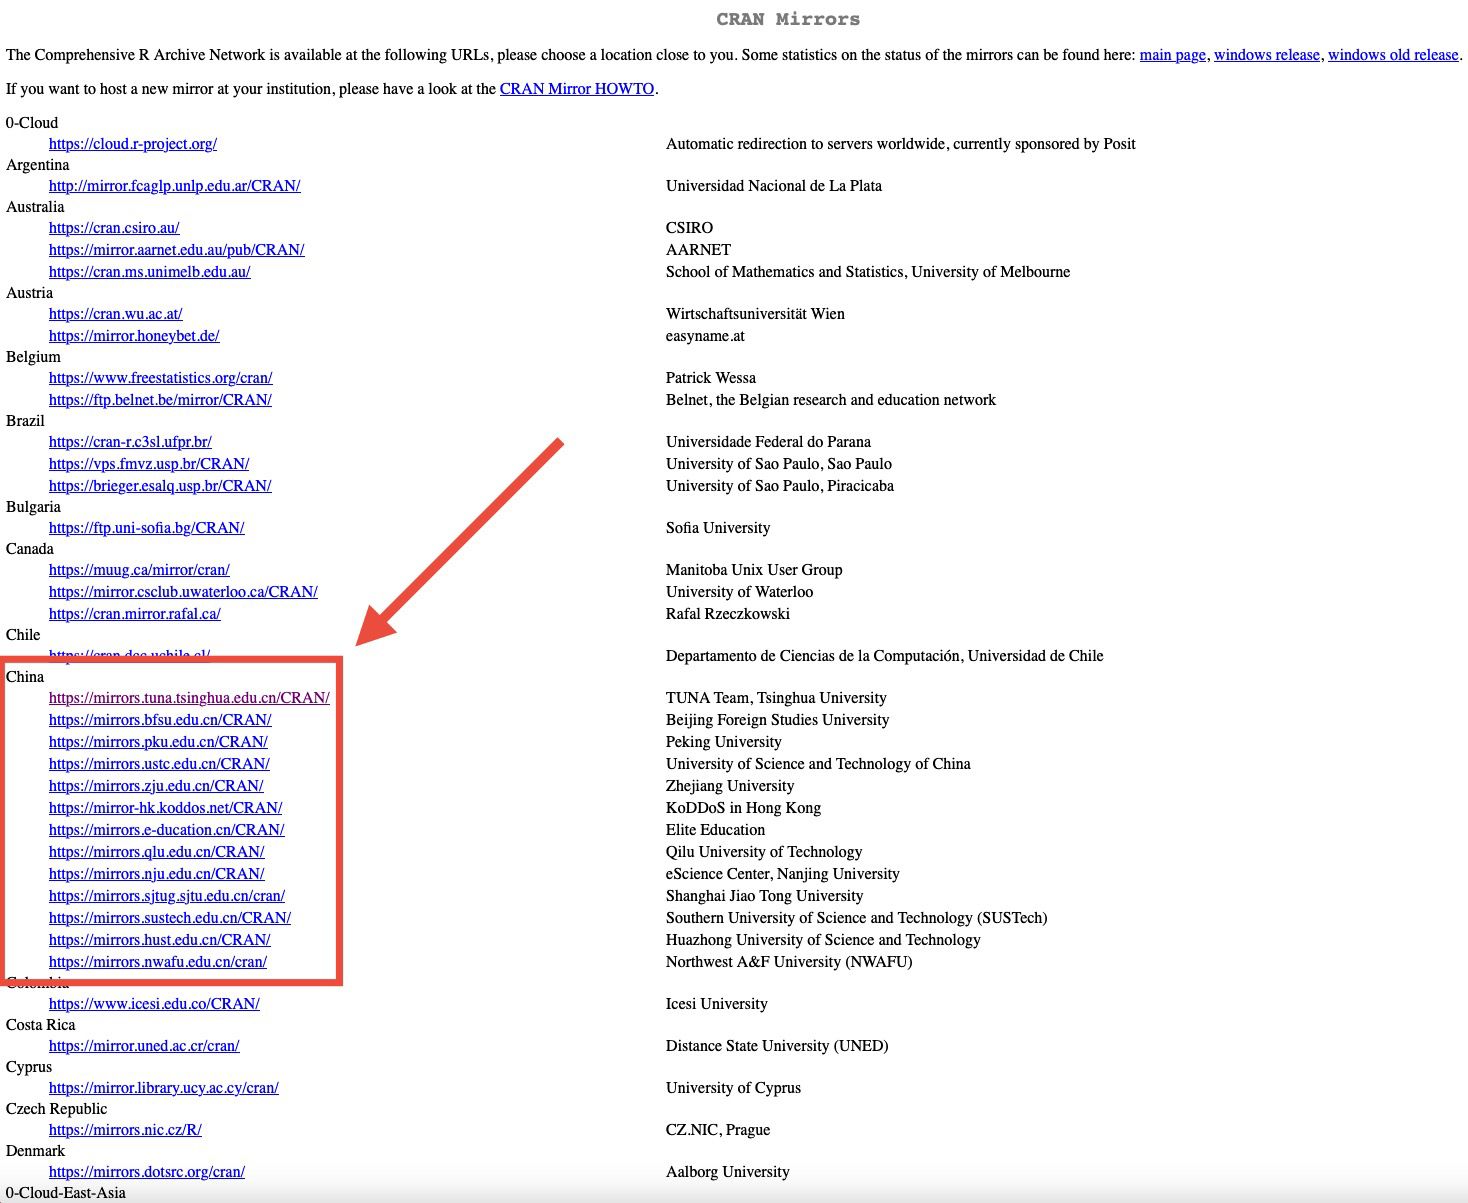Open the mirrors.dotsrc.org Denmark mirror
The width and height of the screenshot is (1468, 1203).
click(x=147, y=1172)
